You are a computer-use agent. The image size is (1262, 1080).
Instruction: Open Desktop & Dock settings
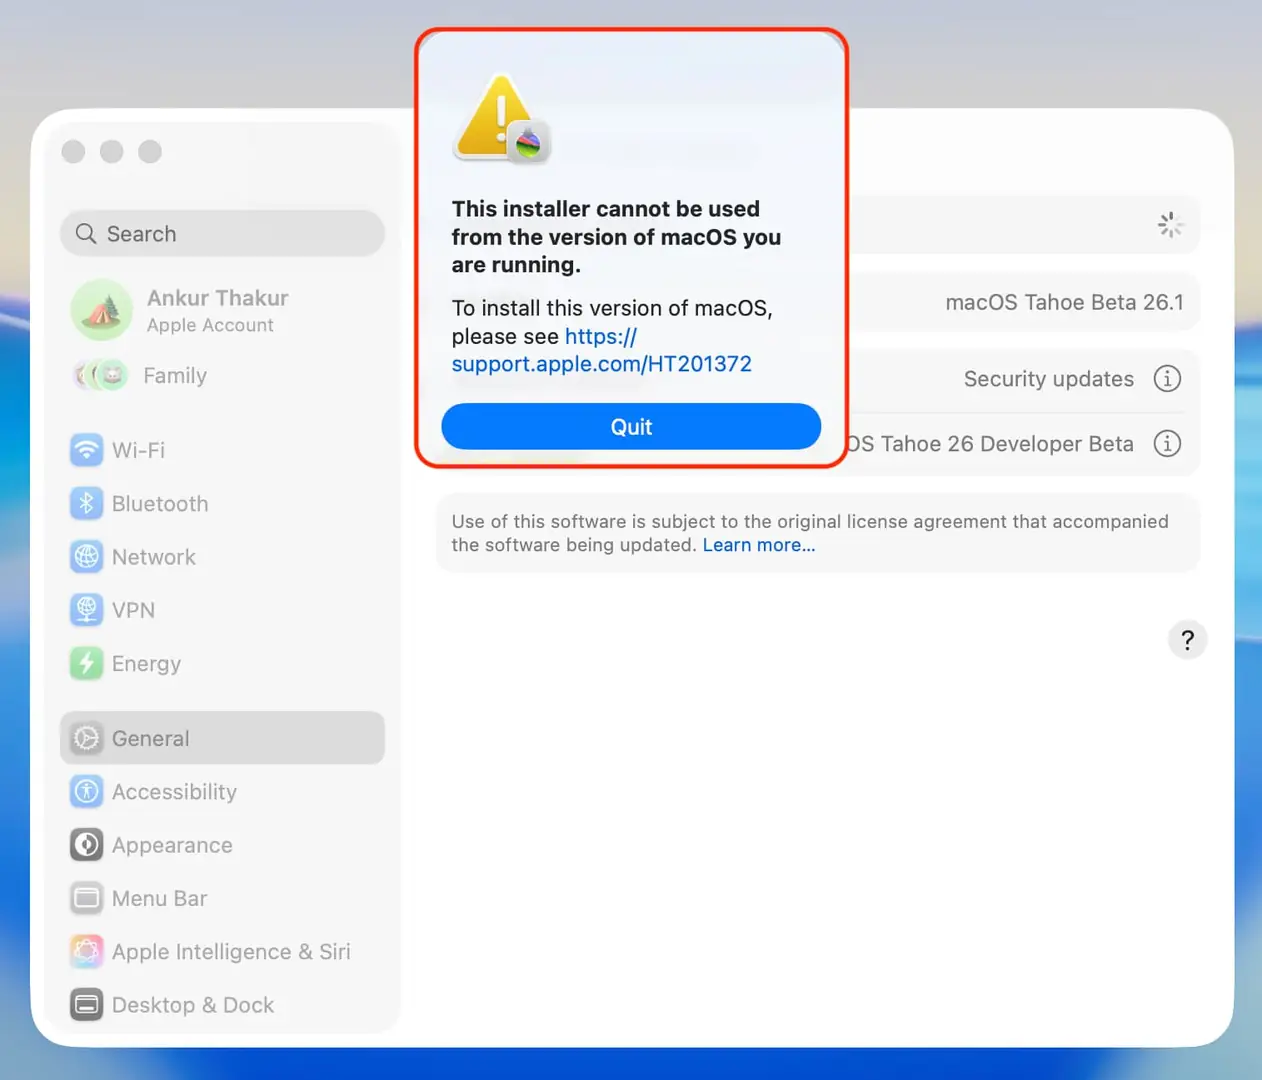click(222, 1005)
